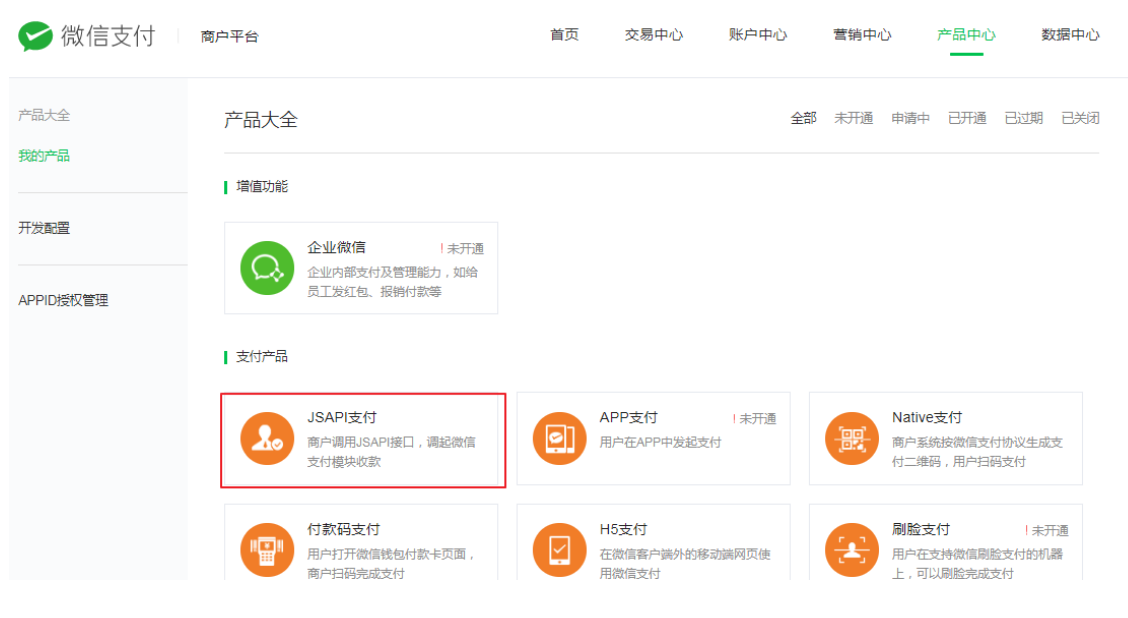The height and width of the screenshot is (618, 1128).
Task: Filter products by 未开通
Action: point(854,118)
